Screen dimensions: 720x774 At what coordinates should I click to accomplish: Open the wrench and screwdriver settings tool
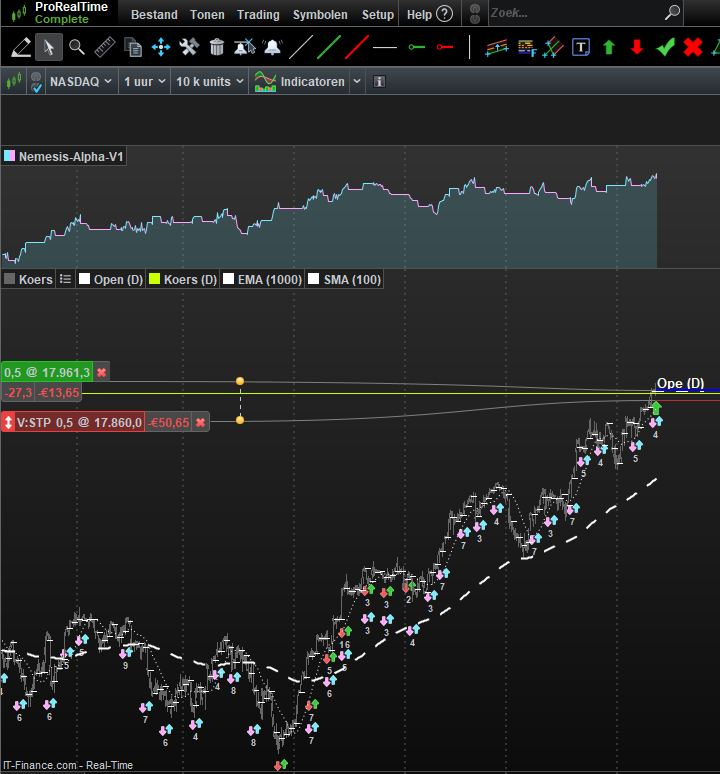(188, 47)
